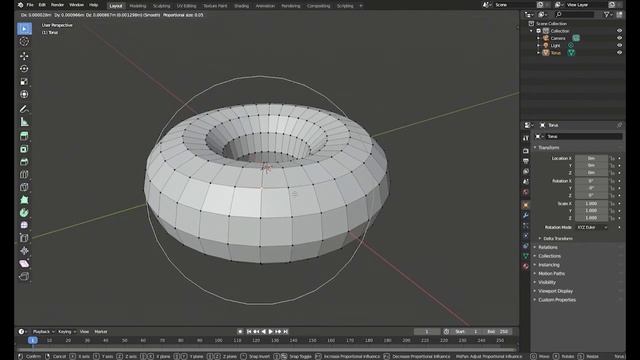Activate the Shrink/Fatten tool
The image size is (640, 360).
coord(24,251)
